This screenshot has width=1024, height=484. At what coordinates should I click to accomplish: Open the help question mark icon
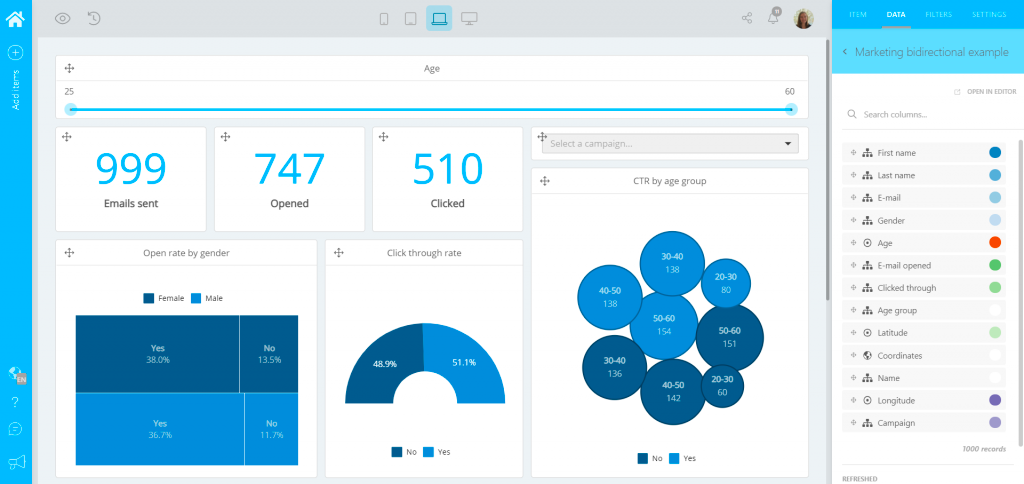(15, 402)
